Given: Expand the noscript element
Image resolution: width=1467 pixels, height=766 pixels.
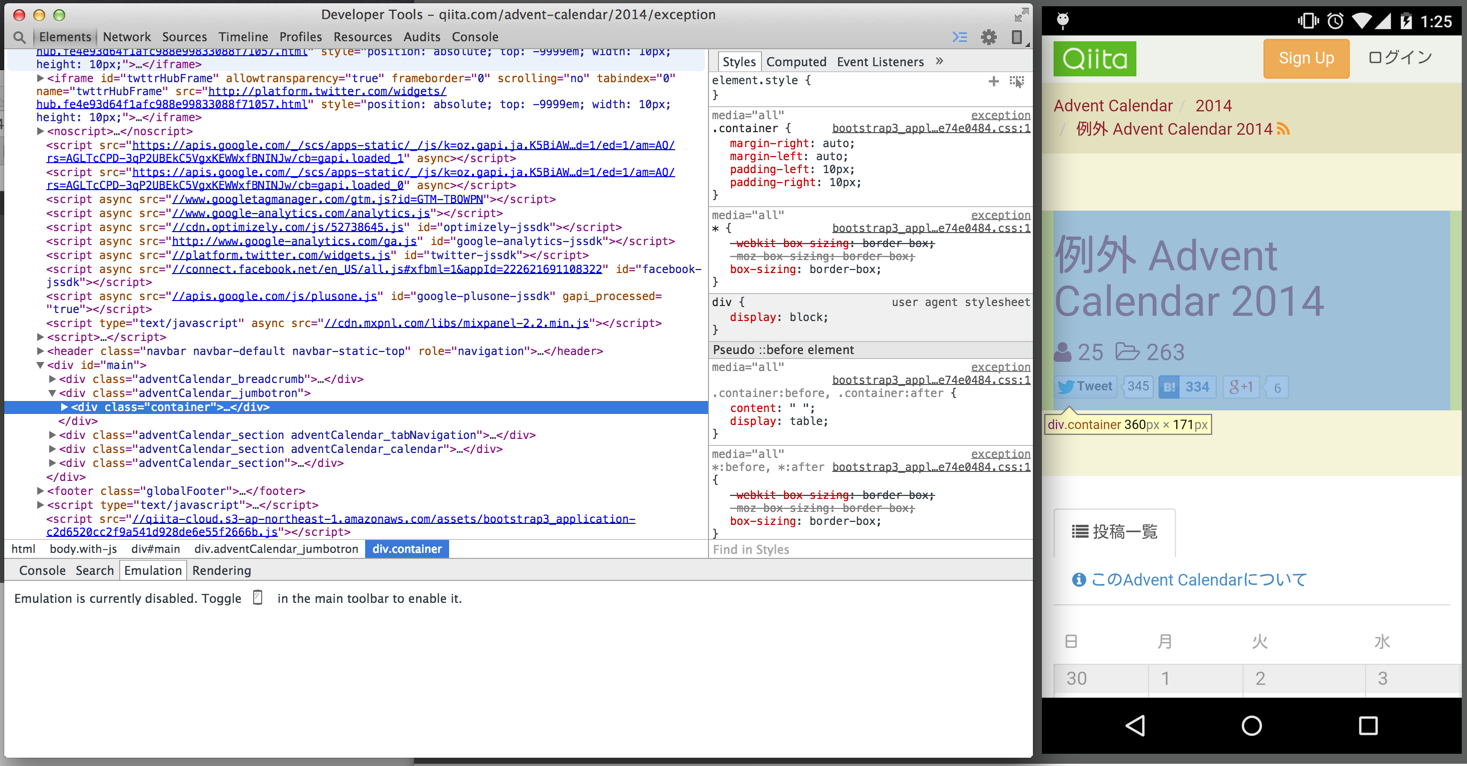Looking at the screenshot, I should (x=41, y=131).
